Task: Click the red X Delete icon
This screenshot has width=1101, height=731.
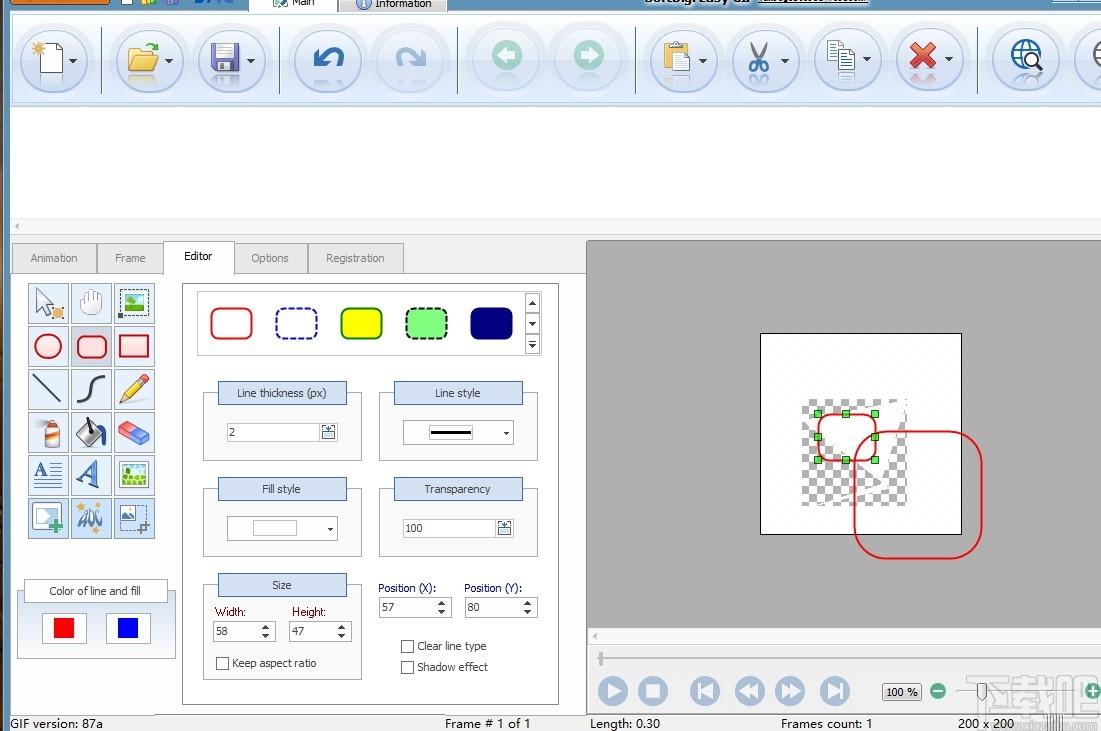Action: pyautogui.click(x=922, y=56)
